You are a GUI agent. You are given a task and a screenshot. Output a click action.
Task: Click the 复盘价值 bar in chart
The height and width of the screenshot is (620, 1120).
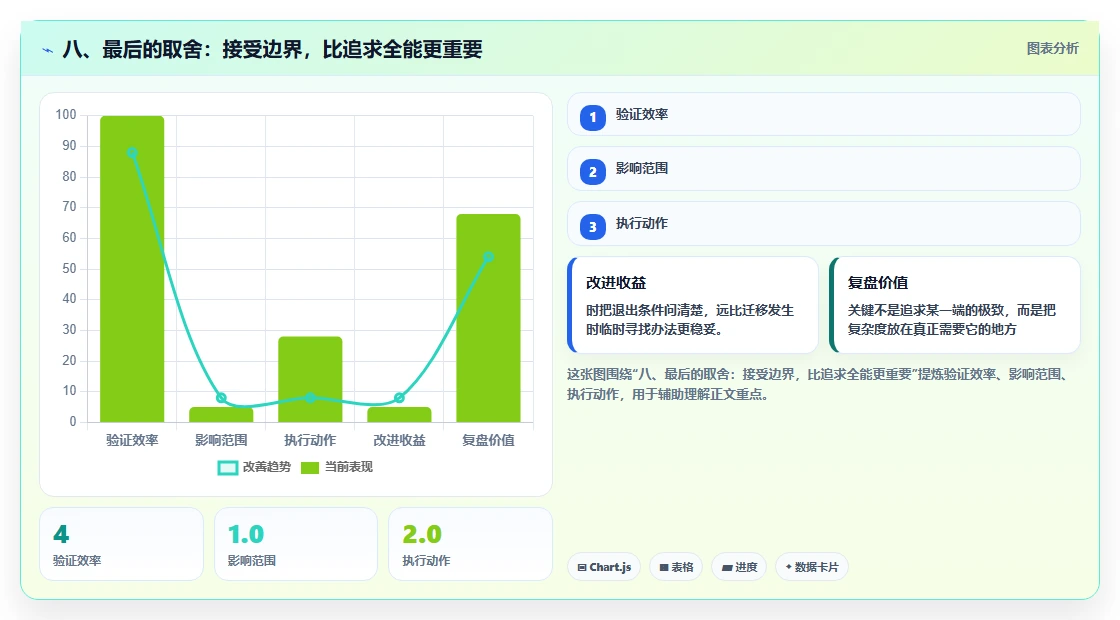pos(489,318)
